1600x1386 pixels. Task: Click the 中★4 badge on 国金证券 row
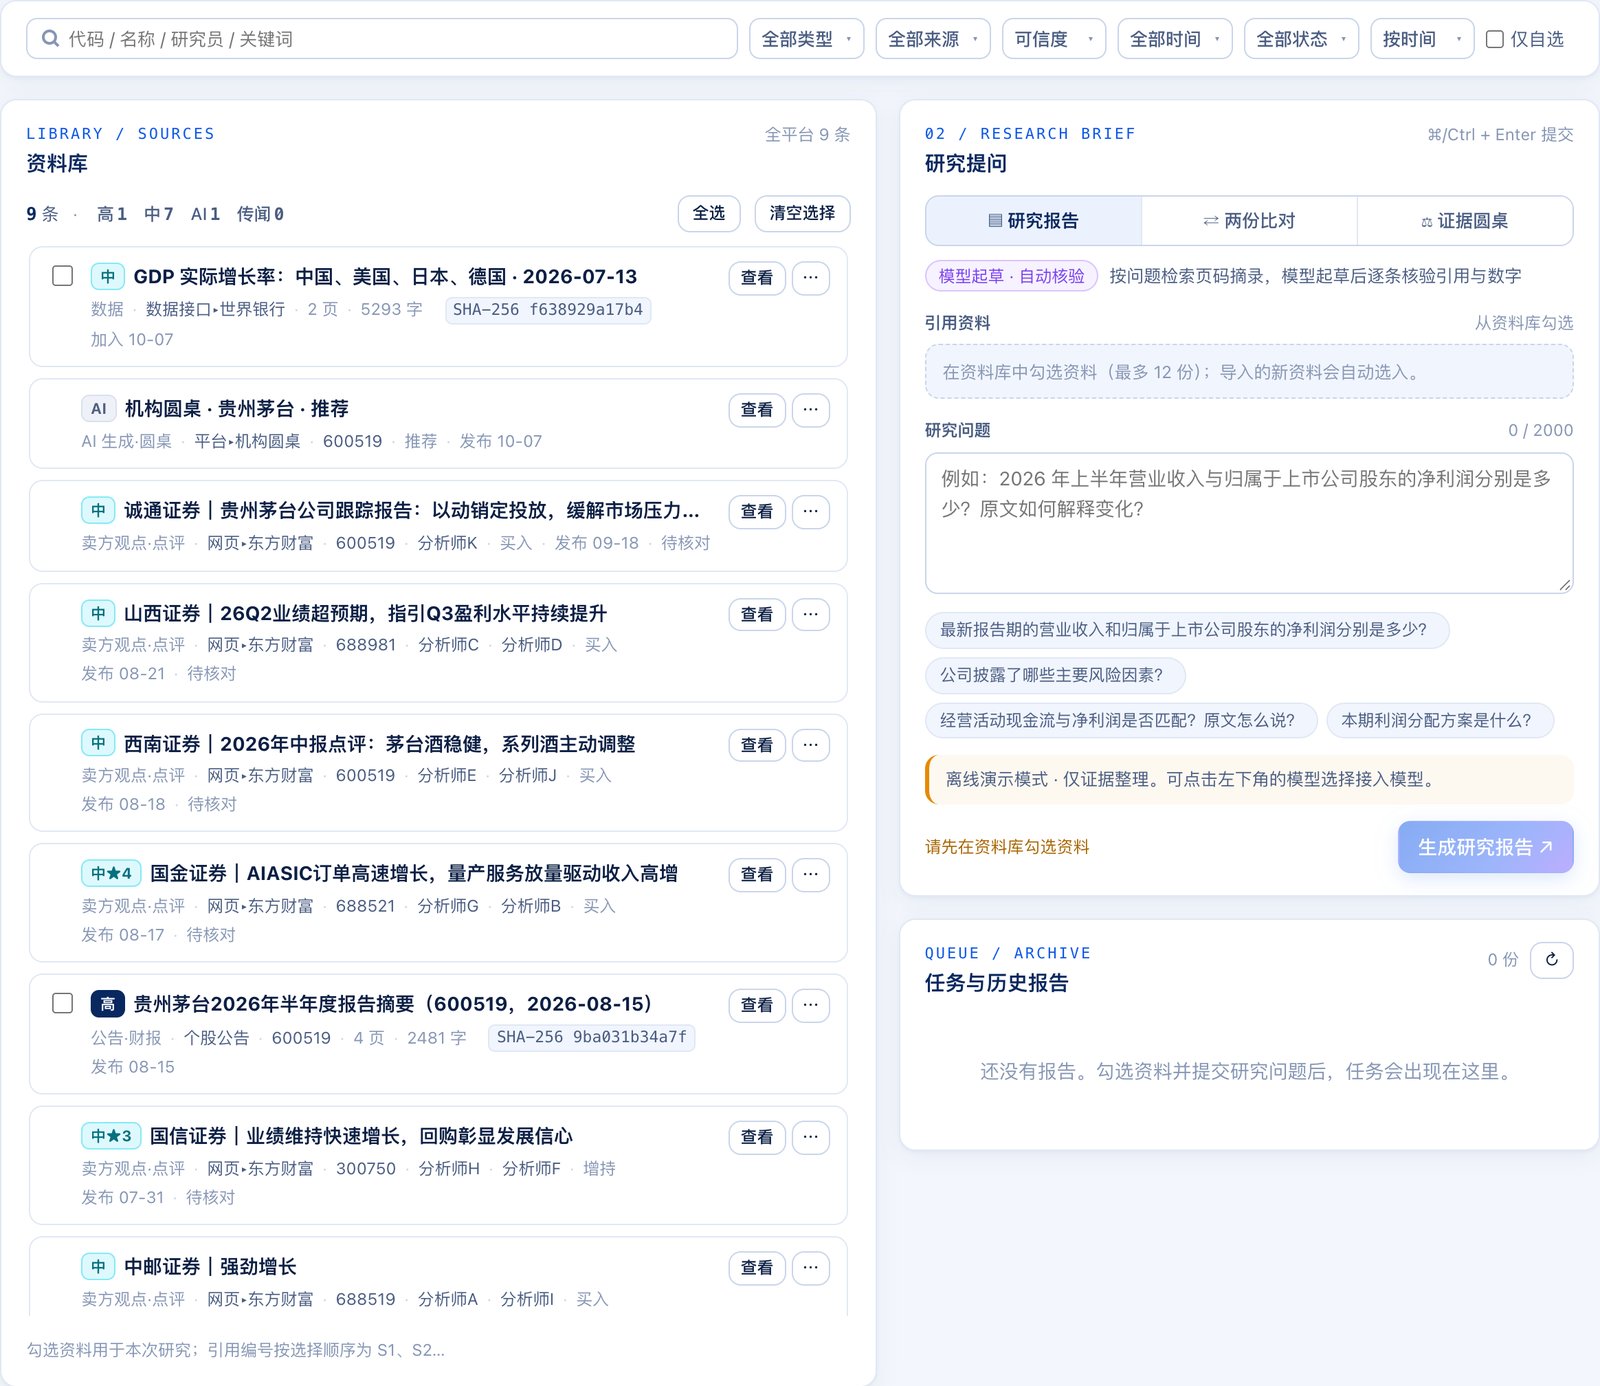coord(111,873)
